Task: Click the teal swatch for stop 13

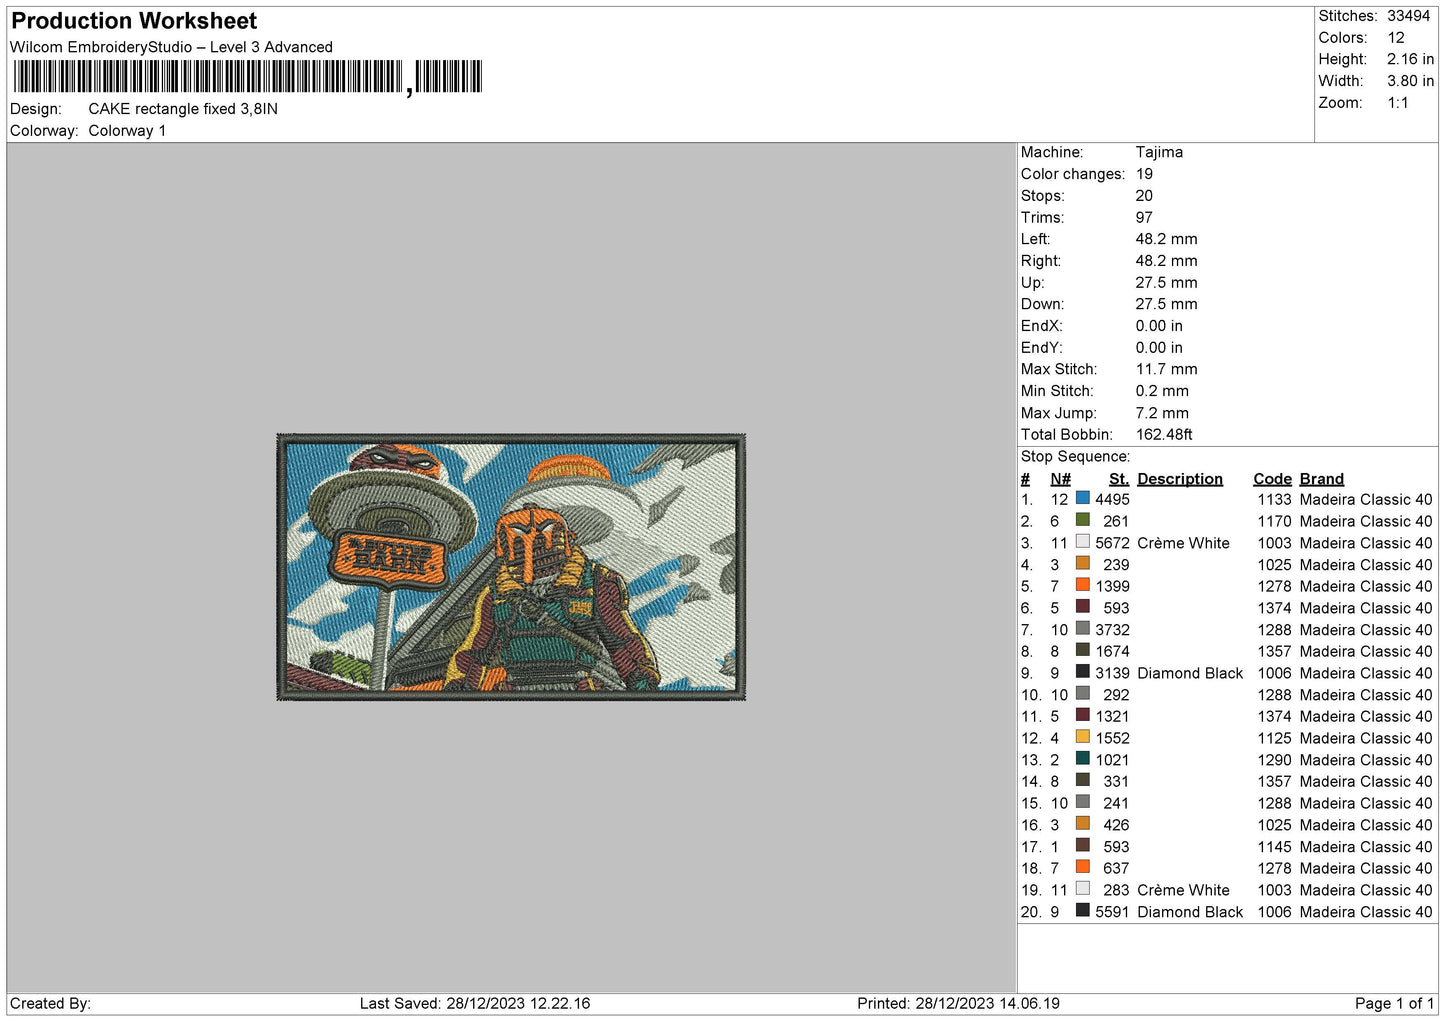Action: [x=1082, y=759]
